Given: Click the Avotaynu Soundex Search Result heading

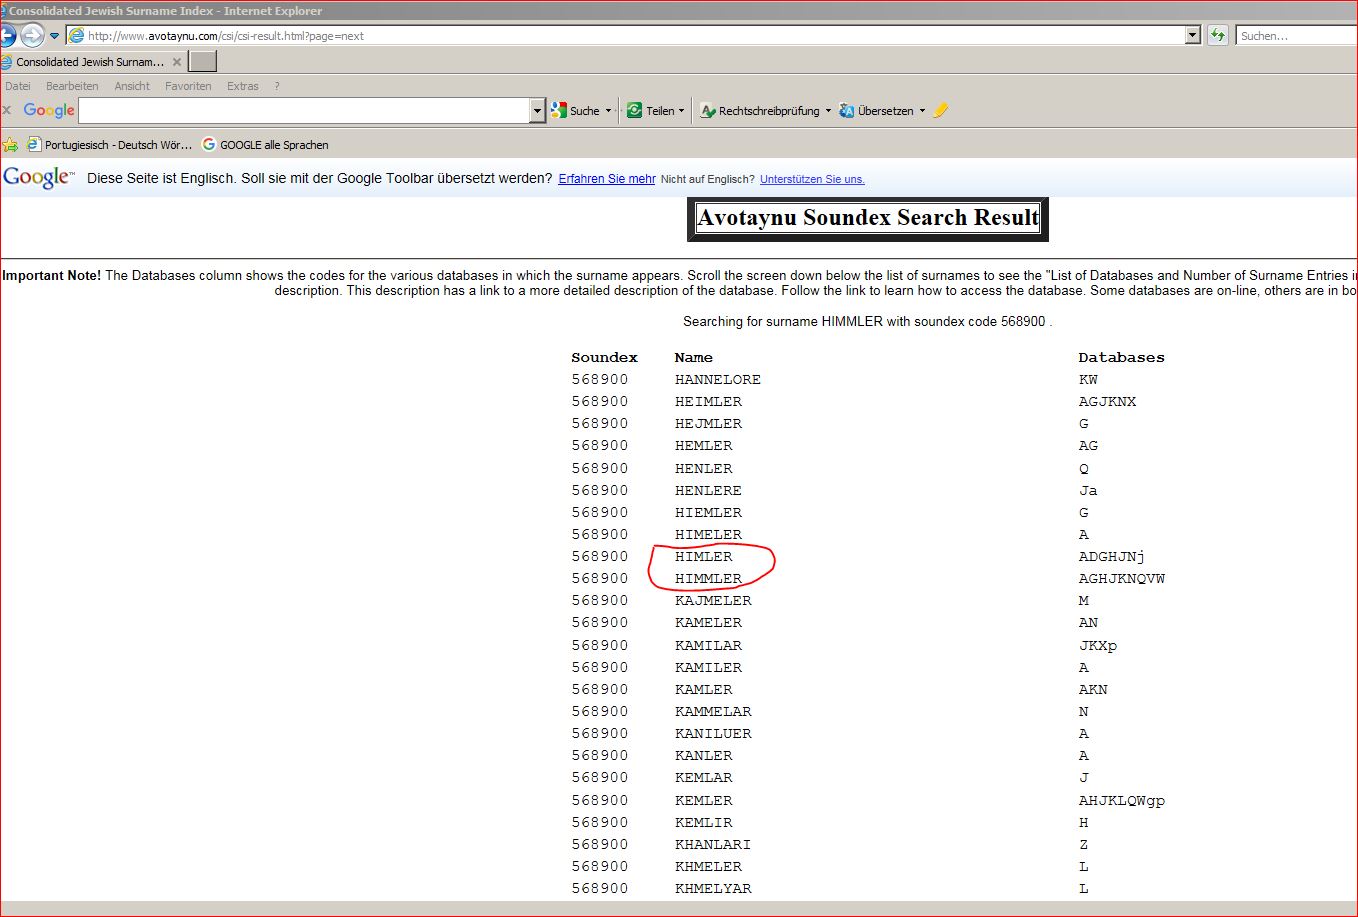Looking at the screenshot, I should 868,218.
